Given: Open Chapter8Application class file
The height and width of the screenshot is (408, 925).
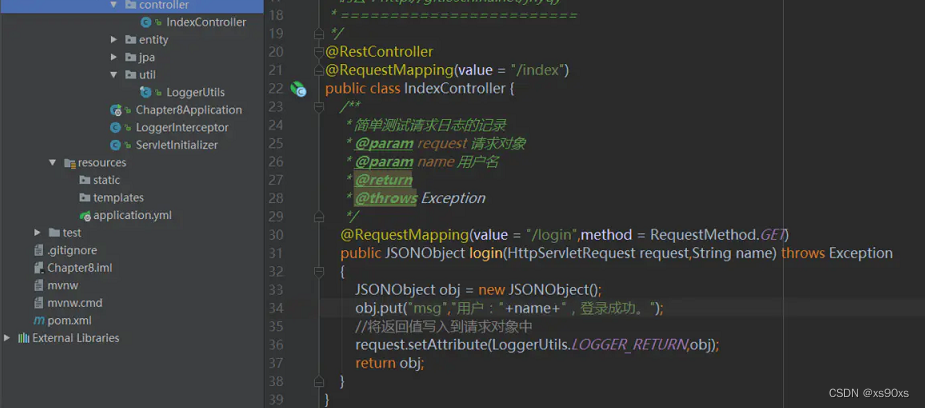Looking at the screenshot, I should [x=189, y=110].
